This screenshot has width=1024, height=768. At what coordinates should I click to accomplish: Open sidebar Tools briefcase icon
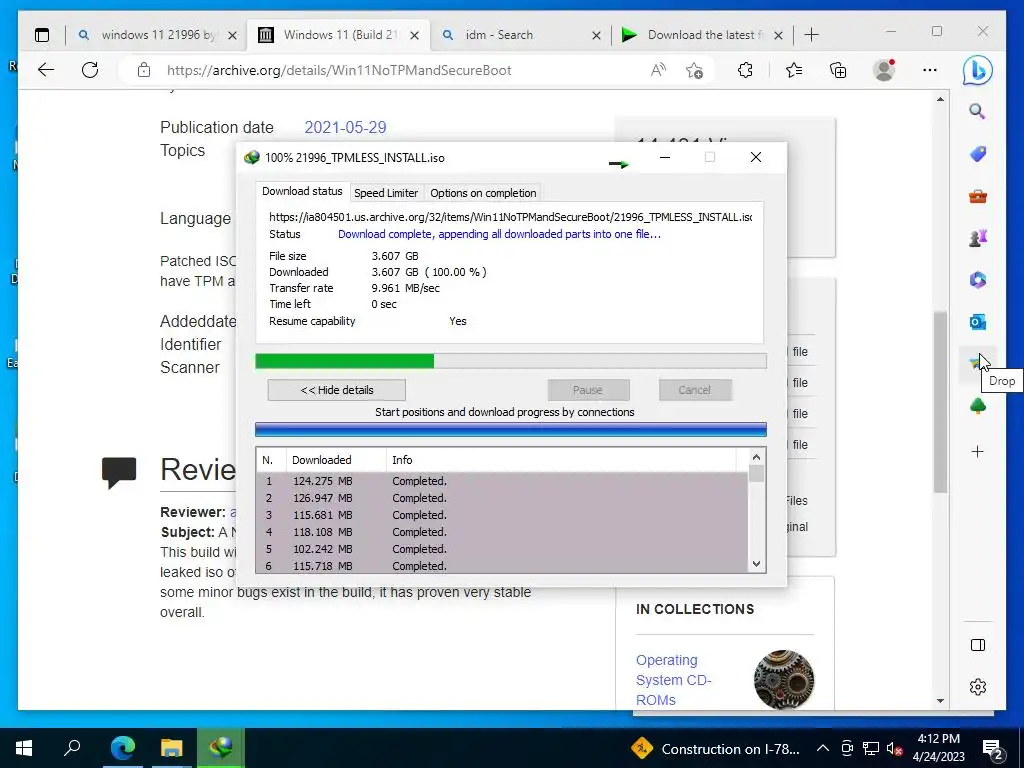click(978, 196)
